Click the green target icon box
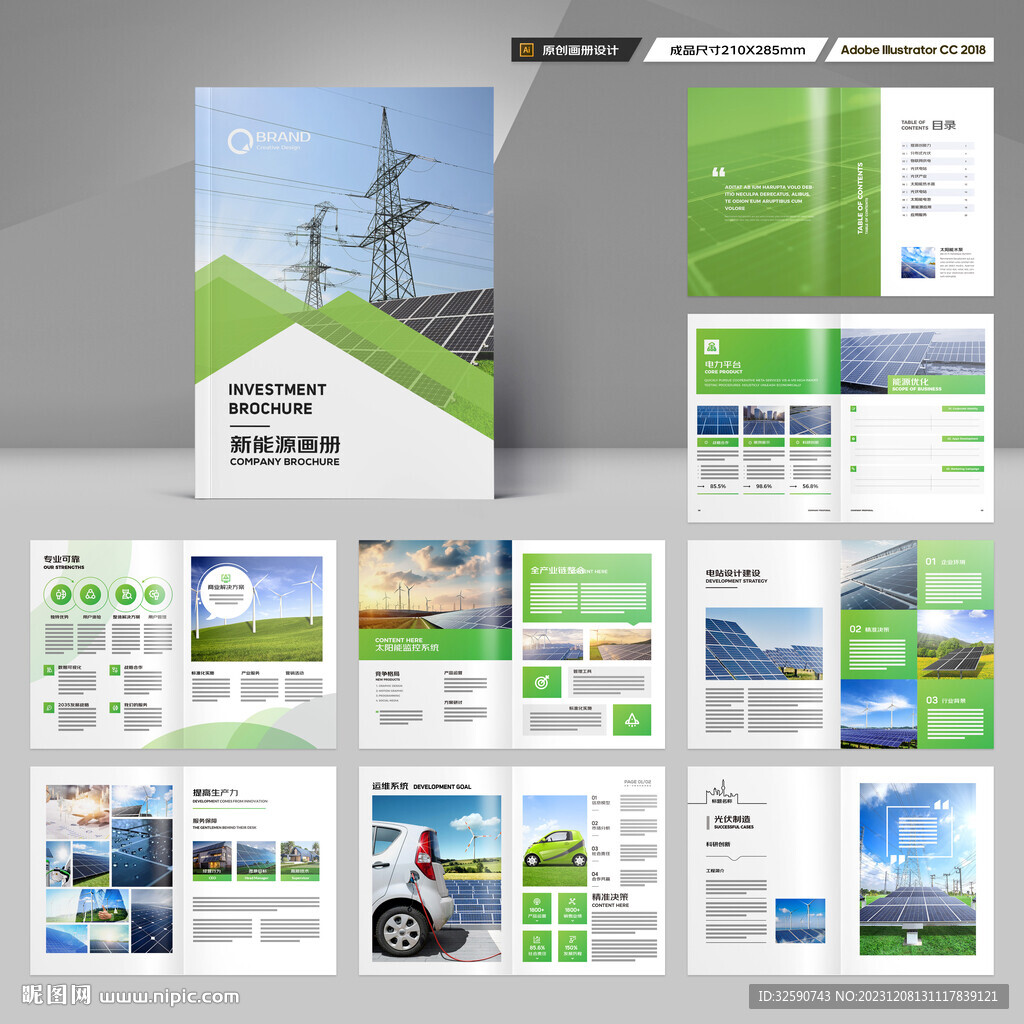1024x1024 pixels. point(541,682)
